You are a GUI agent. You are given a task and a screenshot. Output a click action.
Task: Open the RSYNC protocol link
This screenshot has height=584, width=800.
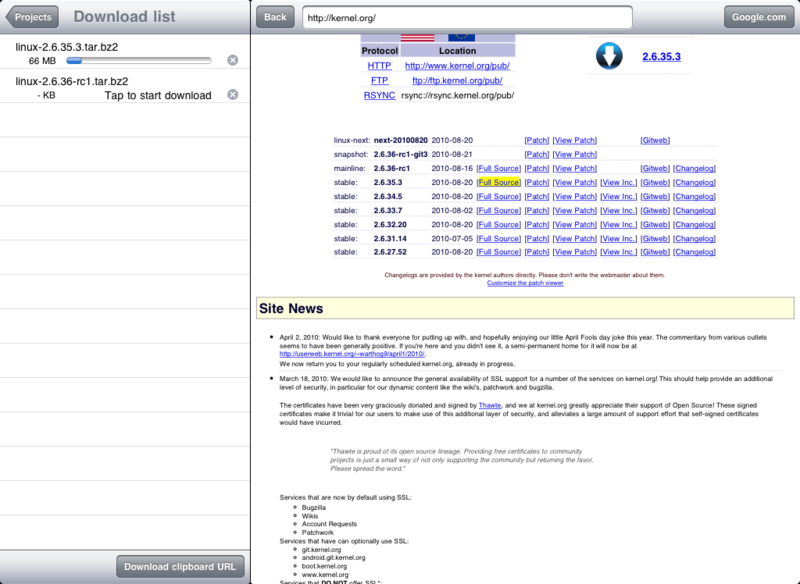(379, 95)
